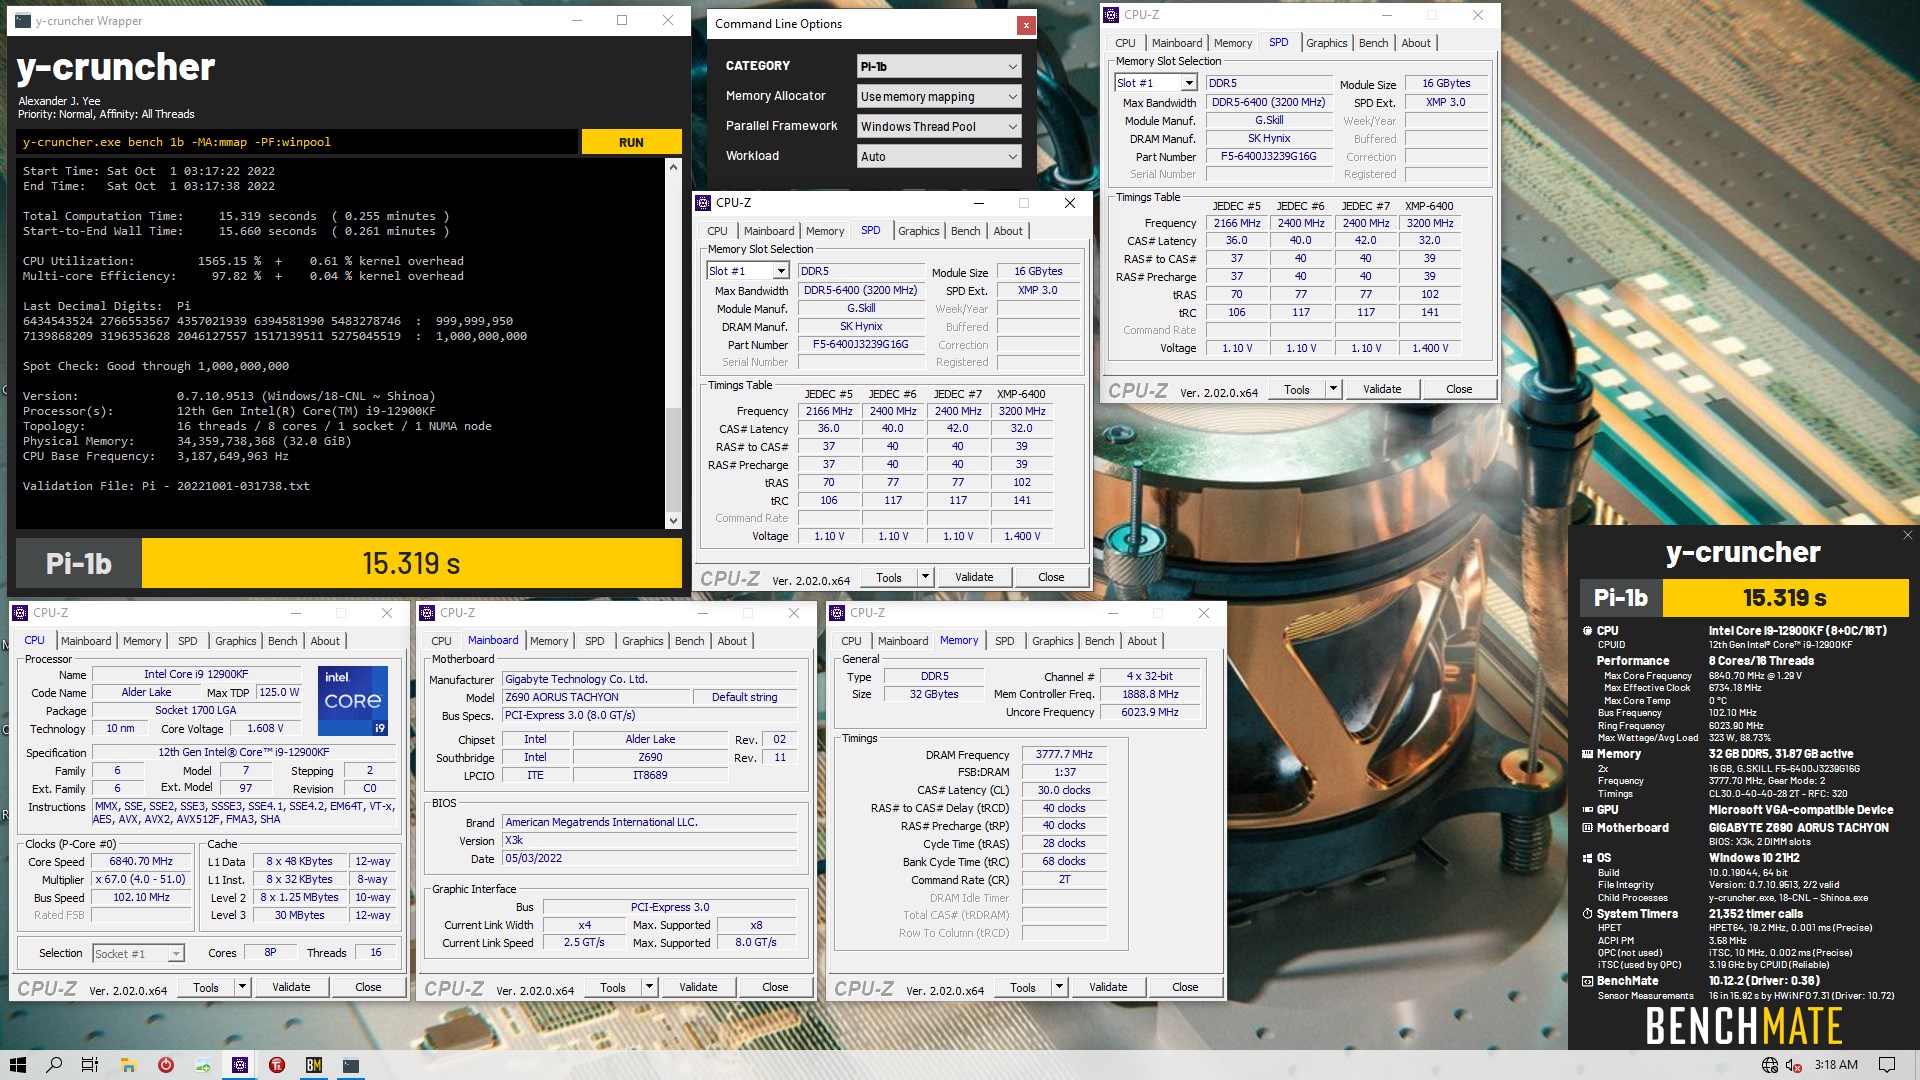This screenshot has height=1080, width=1920.
Task: Click Tools in CPU-Z below Command Line Options
Action: pyautogui.click(x=889, y=577)
